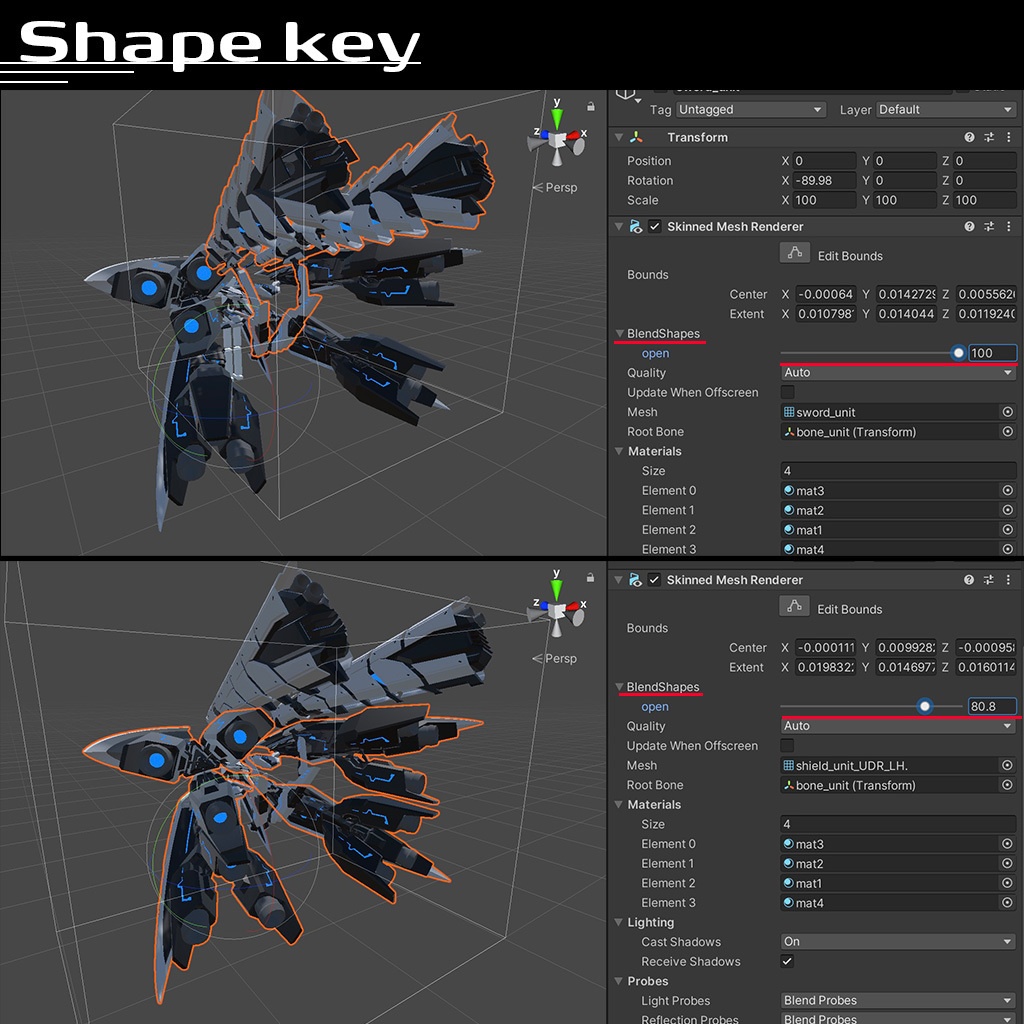Open the picker for lower Element 2 mat1
Image resolution: width=1024 pixels, height=1024 pixels.
[1007, 883]
